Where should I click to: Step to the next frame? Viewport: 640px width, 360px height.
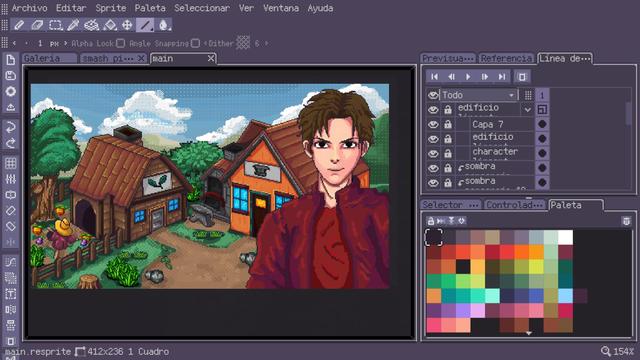(x=485, y=76)
